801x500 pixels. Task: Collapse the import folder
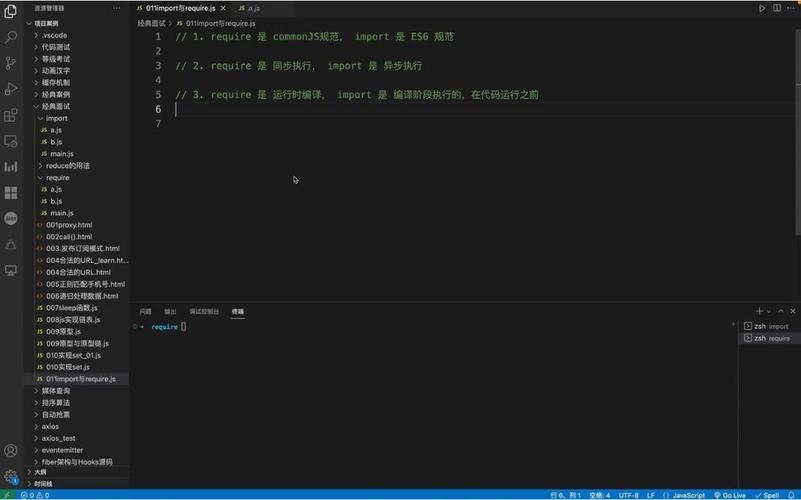tap(77, 118)
